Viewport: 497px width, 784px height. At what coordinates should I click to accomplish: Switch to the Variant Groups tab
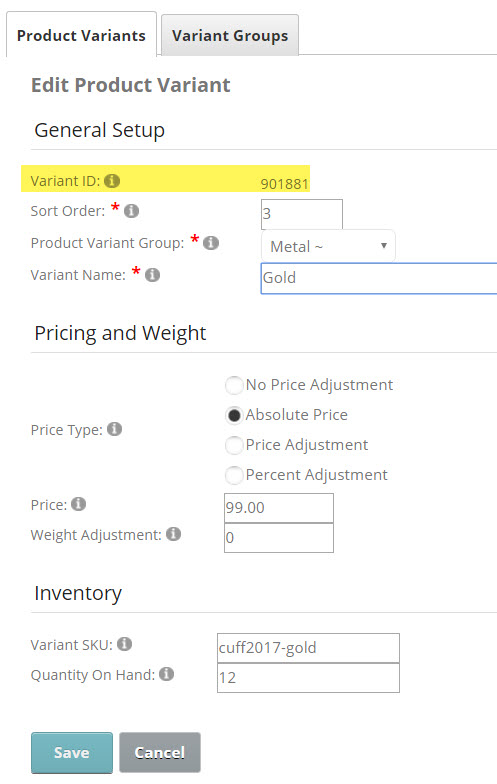(230, 36)
